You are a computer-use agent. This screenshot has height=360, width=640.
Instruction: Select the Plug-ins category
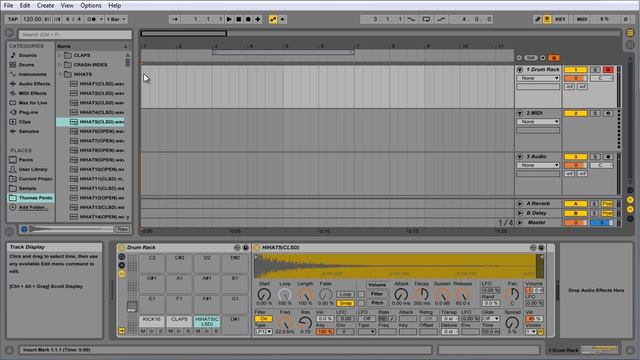tap(28, 112)
